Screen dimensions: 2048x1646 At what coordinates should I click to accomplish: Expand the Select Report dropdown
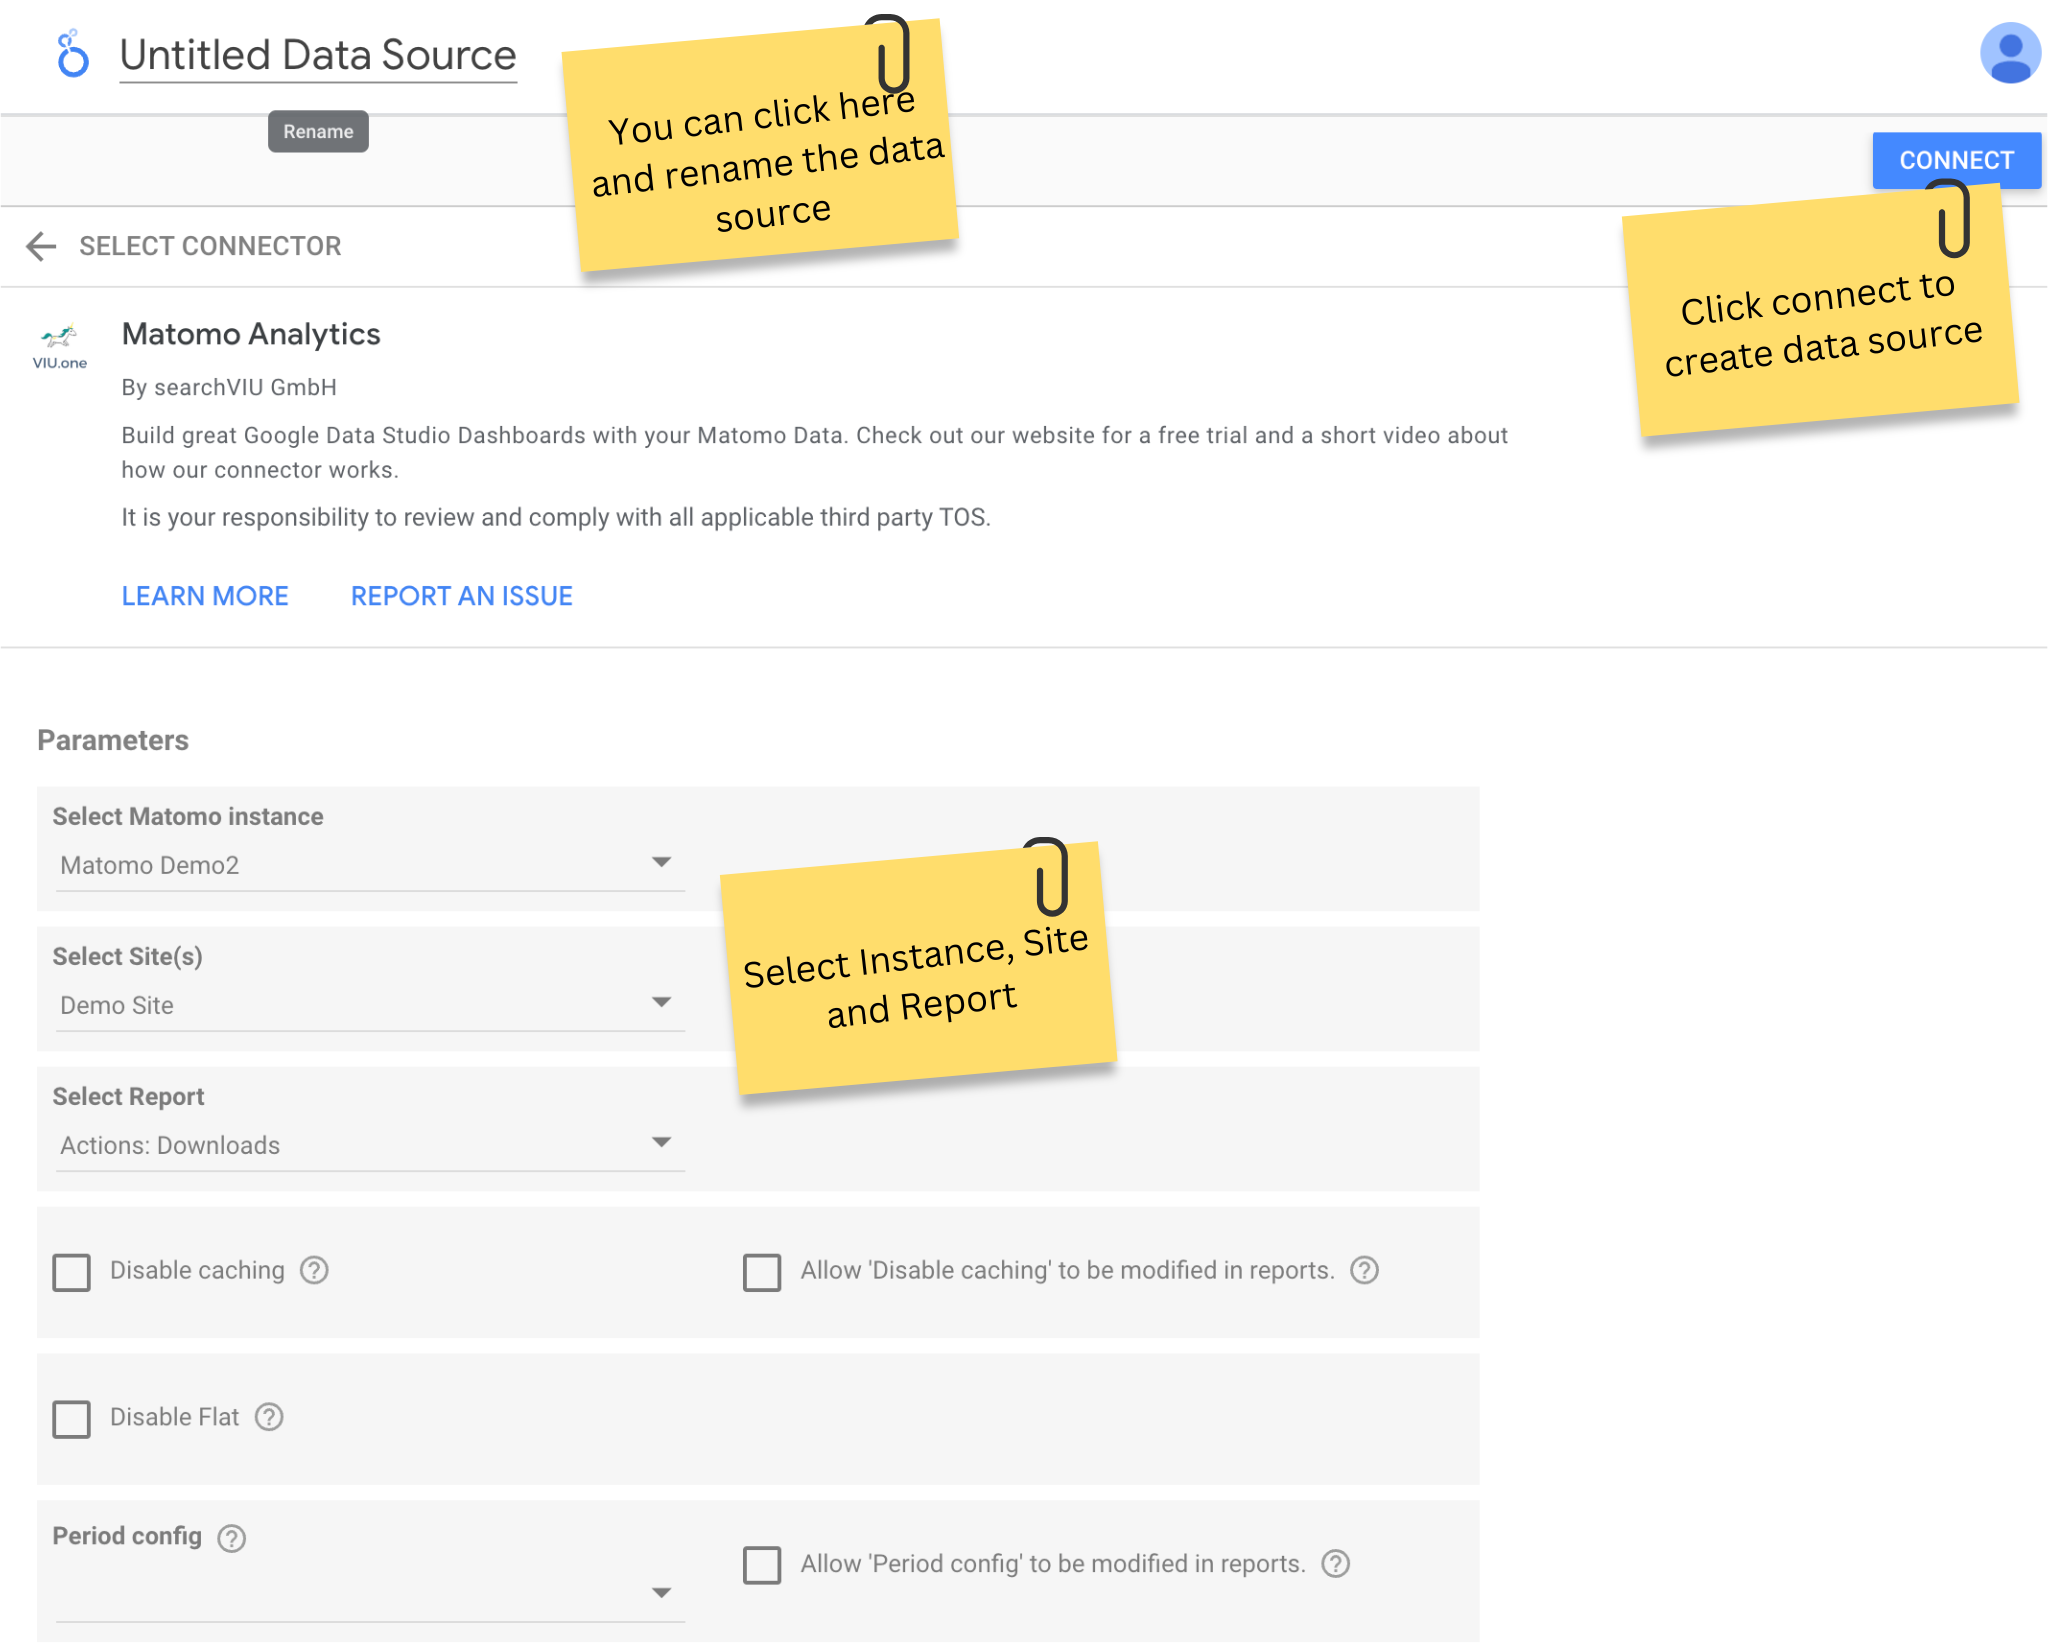[x=370, y=1145]
